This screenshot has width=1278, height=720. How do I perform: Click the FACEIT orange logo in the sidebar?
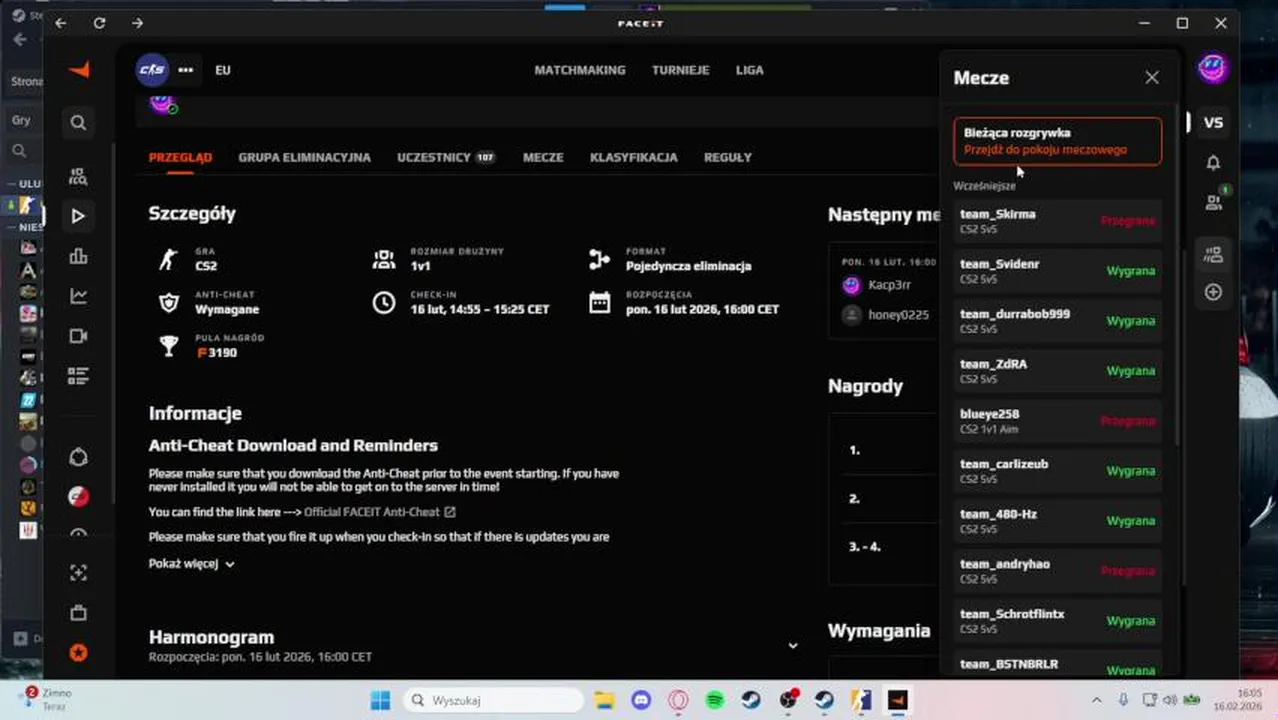click(79, 69)
